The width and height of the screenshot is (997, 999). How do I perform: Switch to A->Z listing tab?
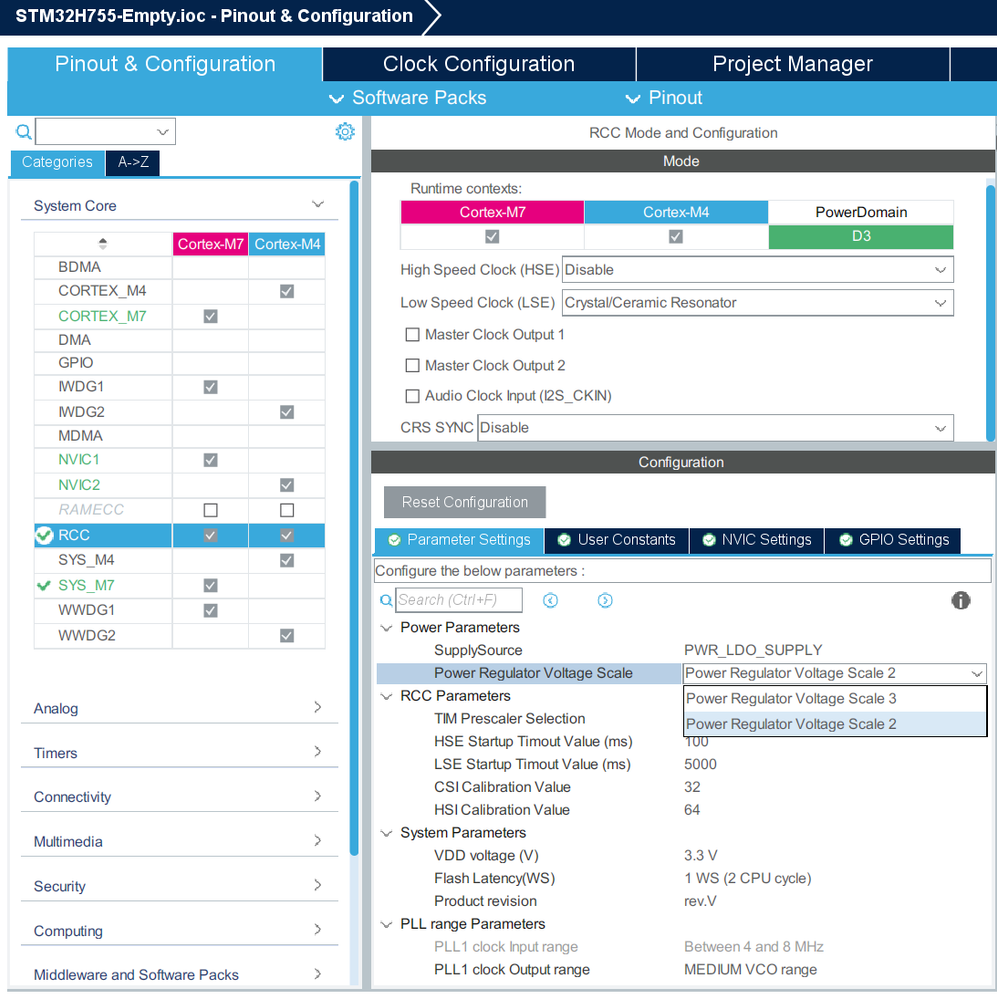pyautogui.click(x=133, y=162)
